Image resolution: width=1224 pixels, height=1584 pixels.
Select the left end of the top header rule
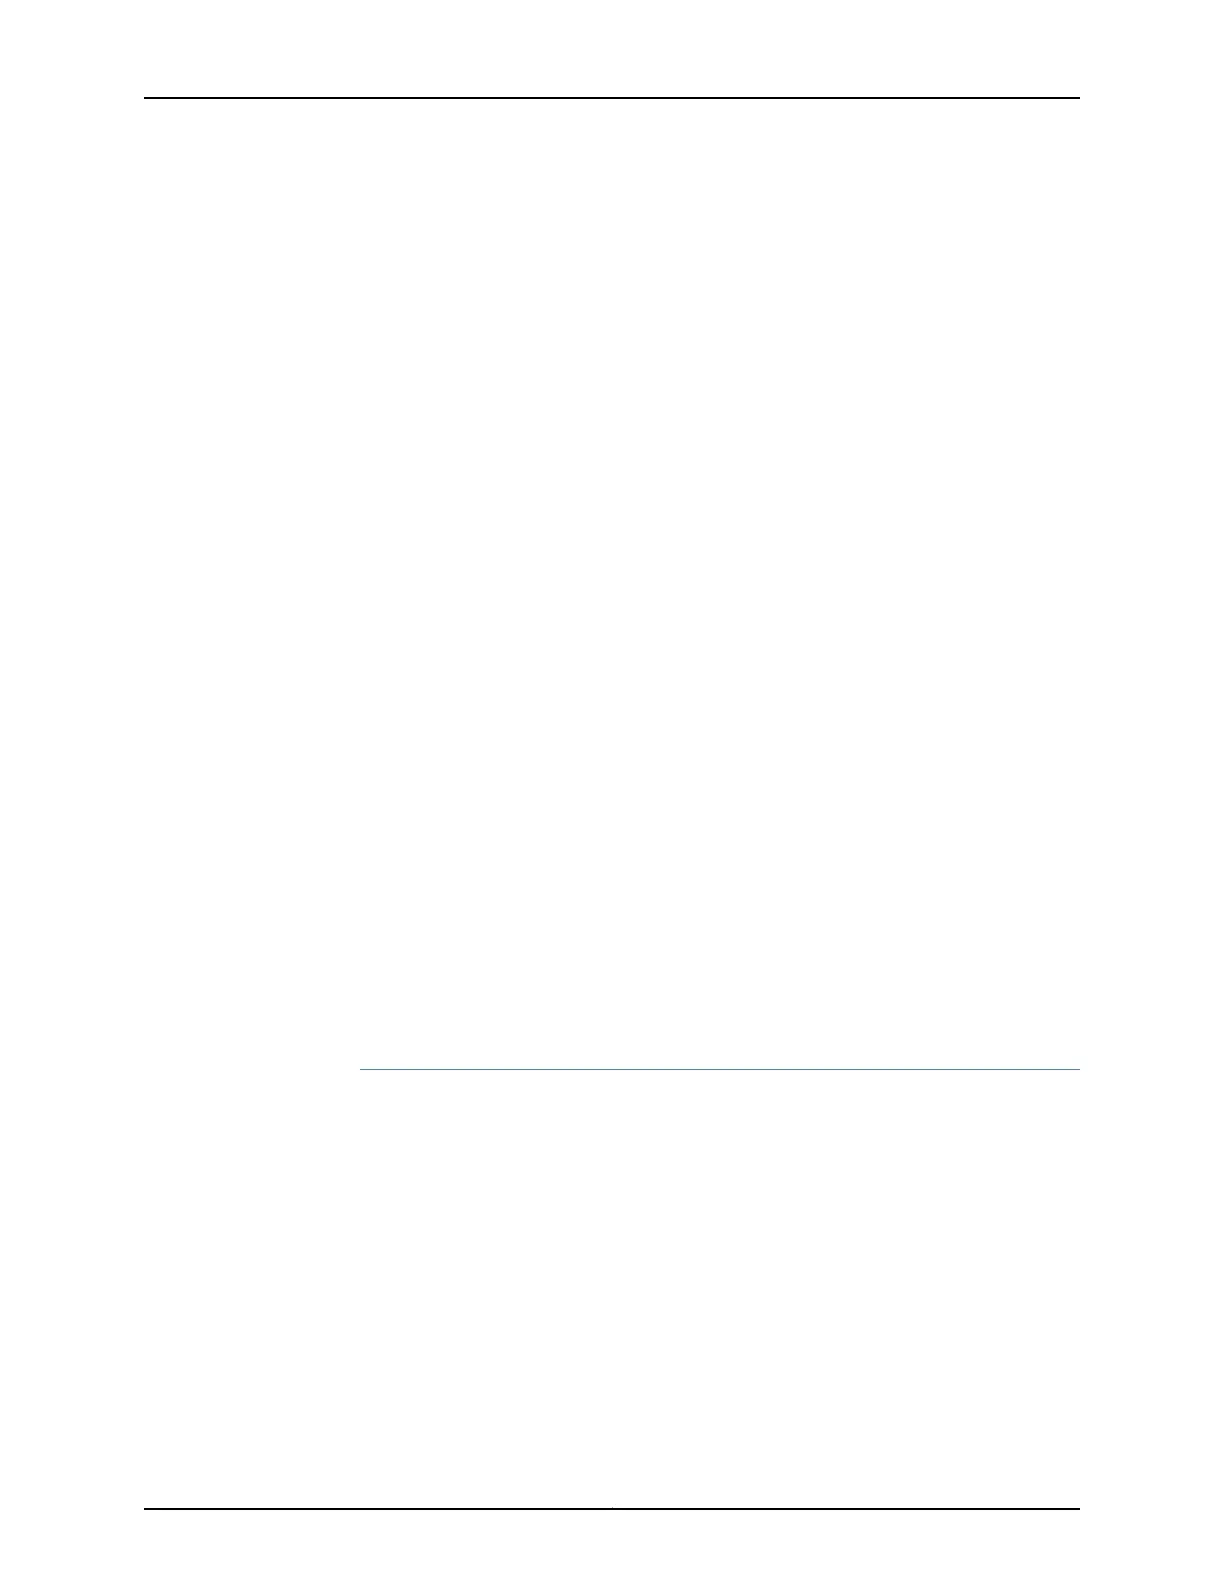[x=146, y=98]
